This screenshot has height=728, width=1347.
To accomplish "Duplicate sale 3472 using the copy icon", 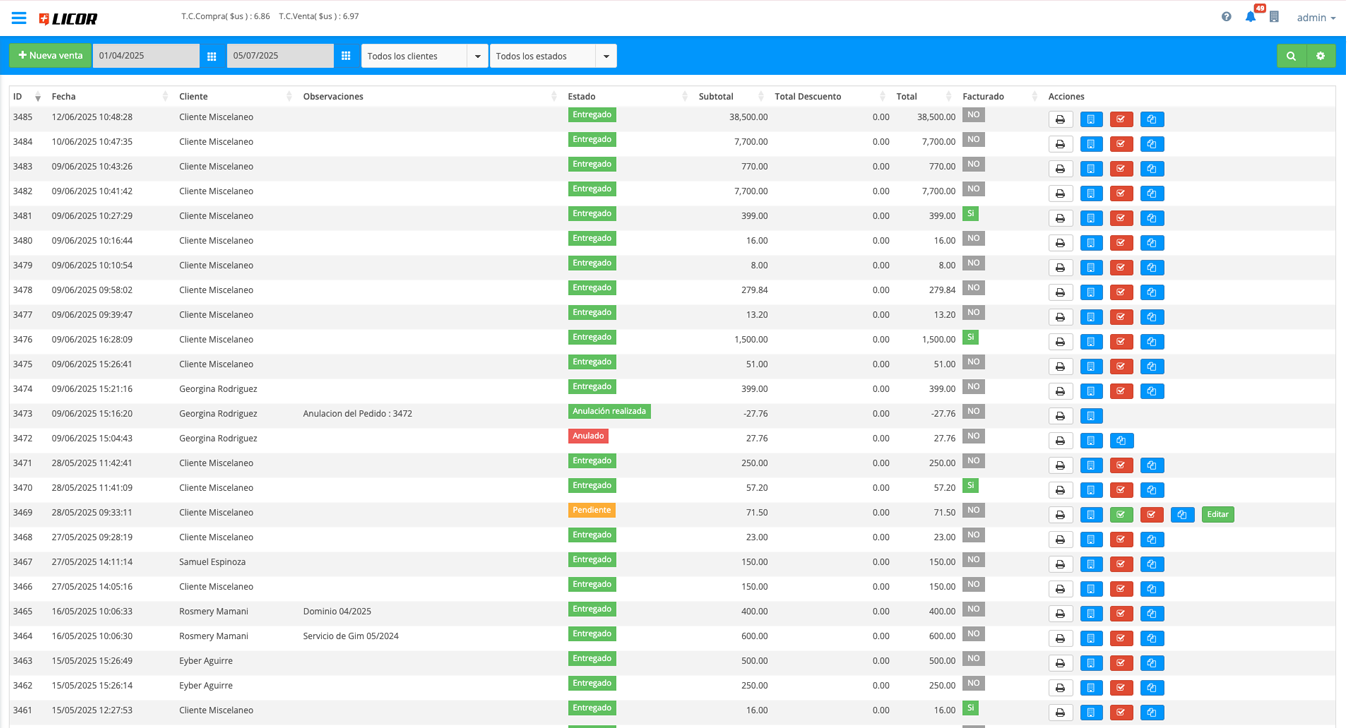I will (x=1121, y=441).
